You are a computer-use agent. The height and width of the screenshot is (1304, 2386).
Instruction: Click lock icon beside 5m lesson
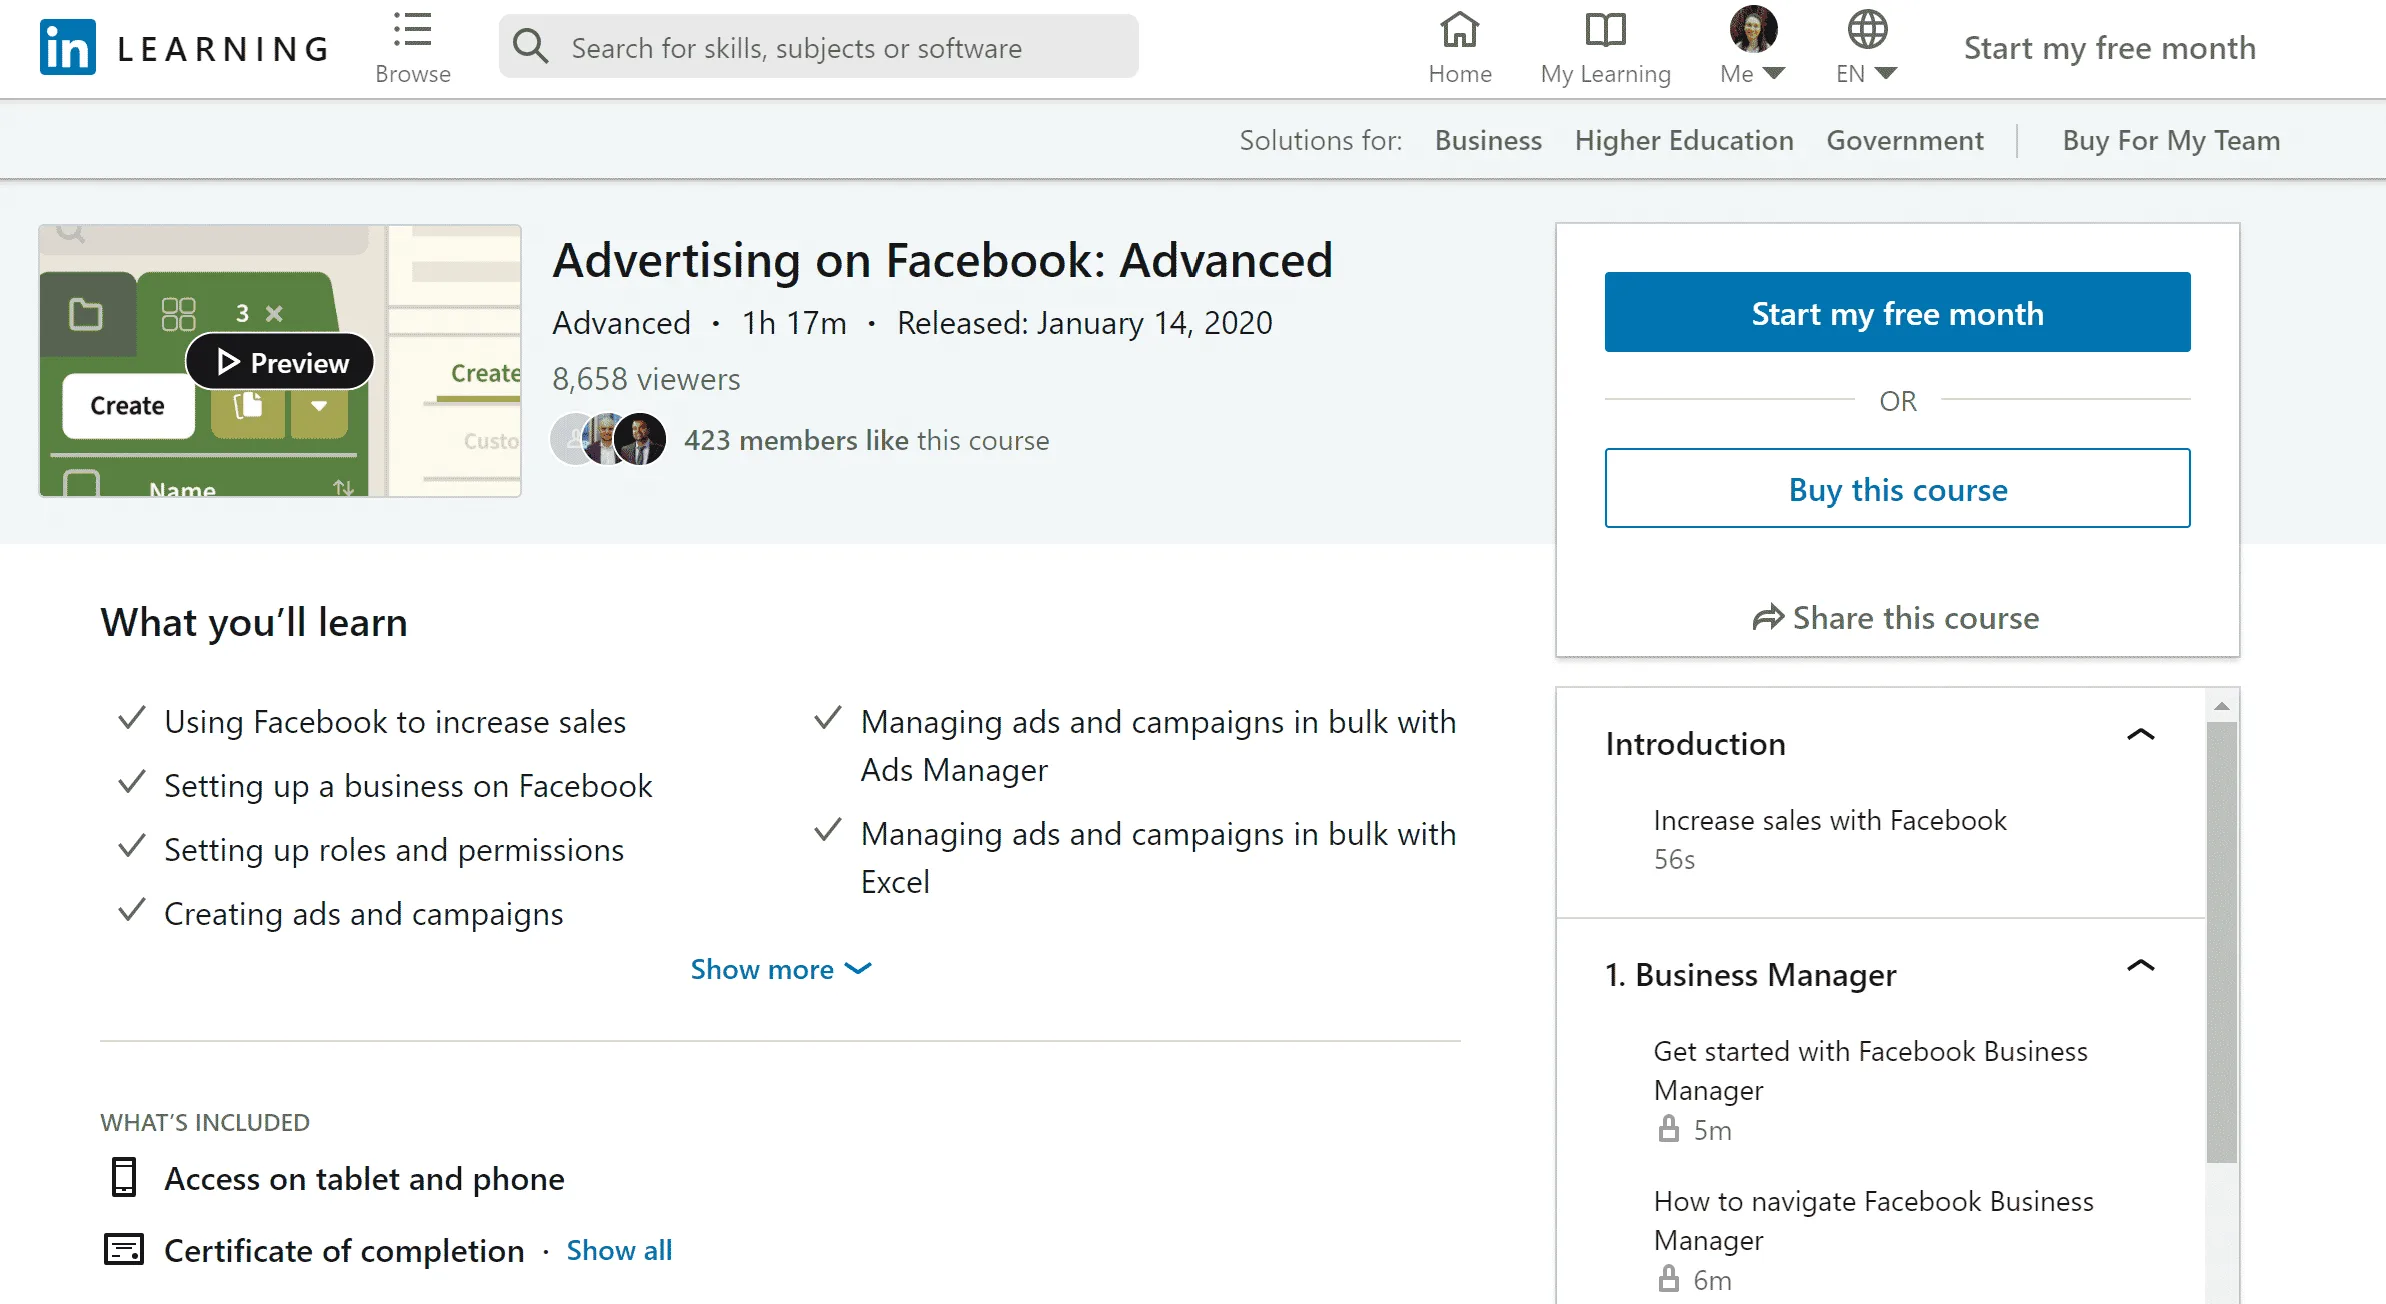click(1668, 1129)
